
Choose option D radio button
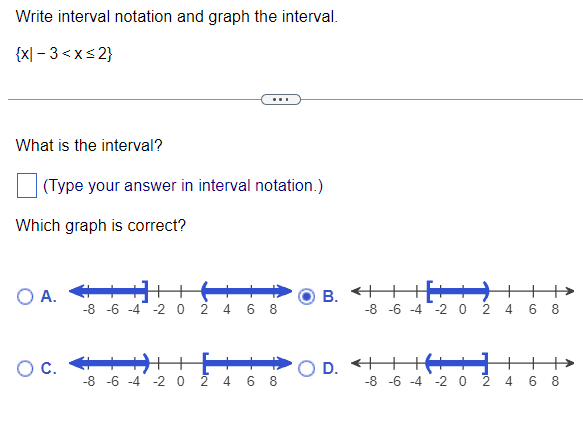[306, 368]
